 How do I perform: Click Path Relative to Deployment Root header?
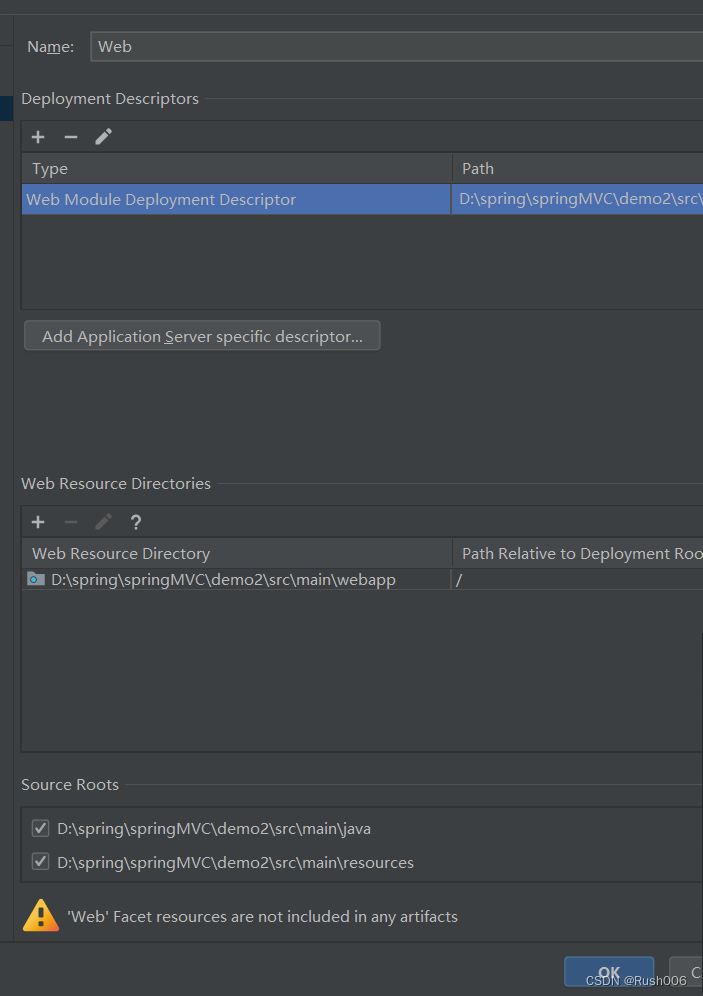577,553
